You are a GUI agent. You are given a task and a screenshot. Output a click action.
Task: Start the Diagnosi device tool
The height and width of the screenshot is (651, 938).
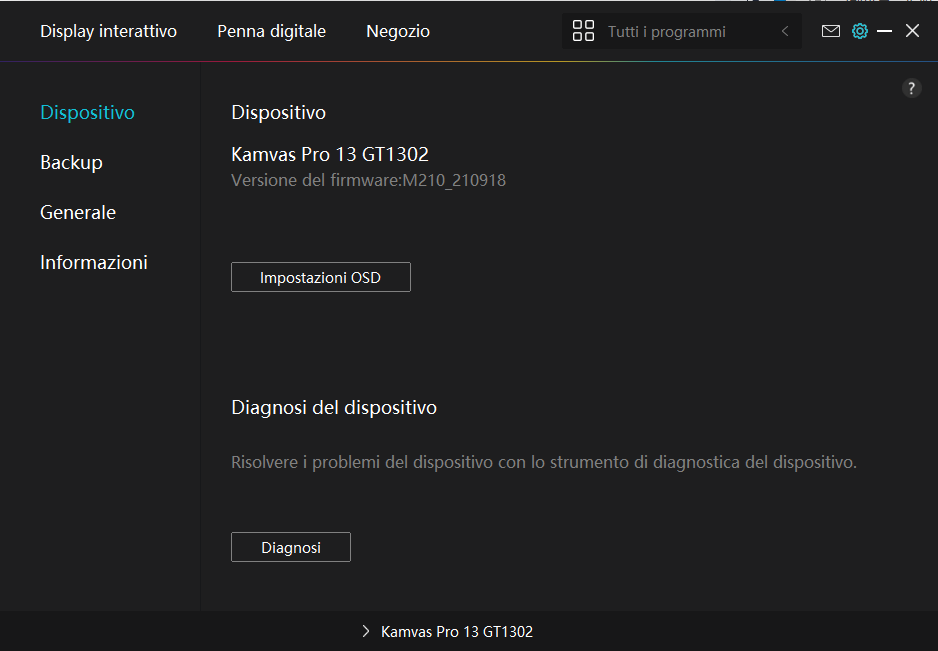[290, 547]
